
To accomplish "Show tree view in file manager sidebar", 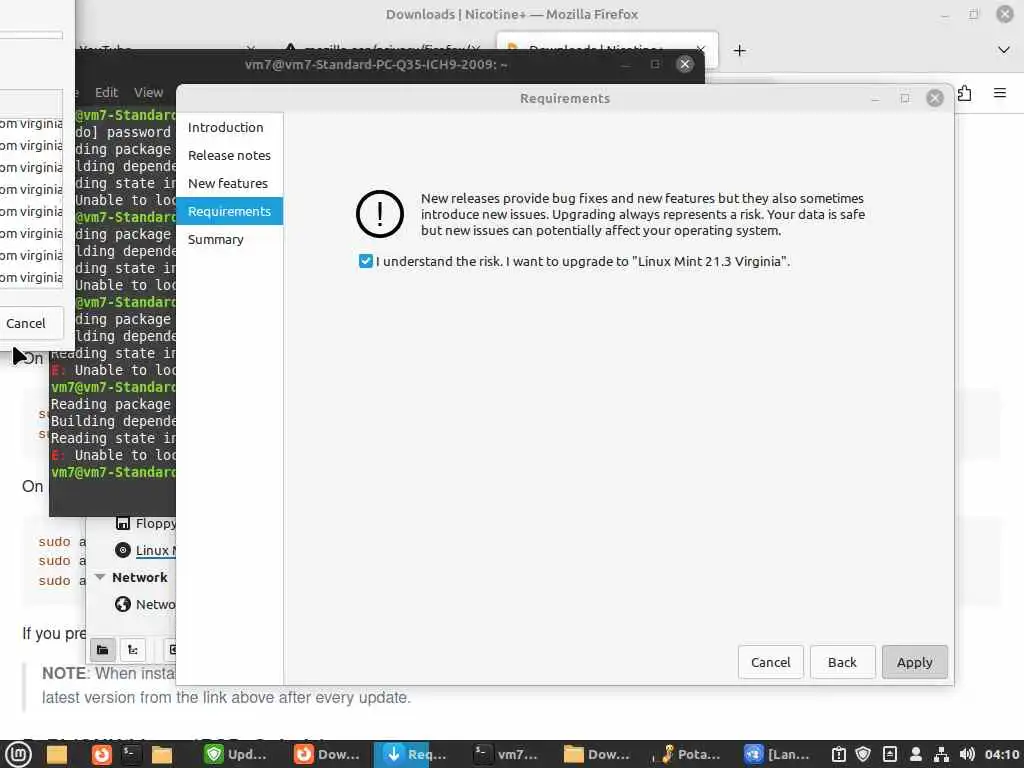I will tap(133, 649).
